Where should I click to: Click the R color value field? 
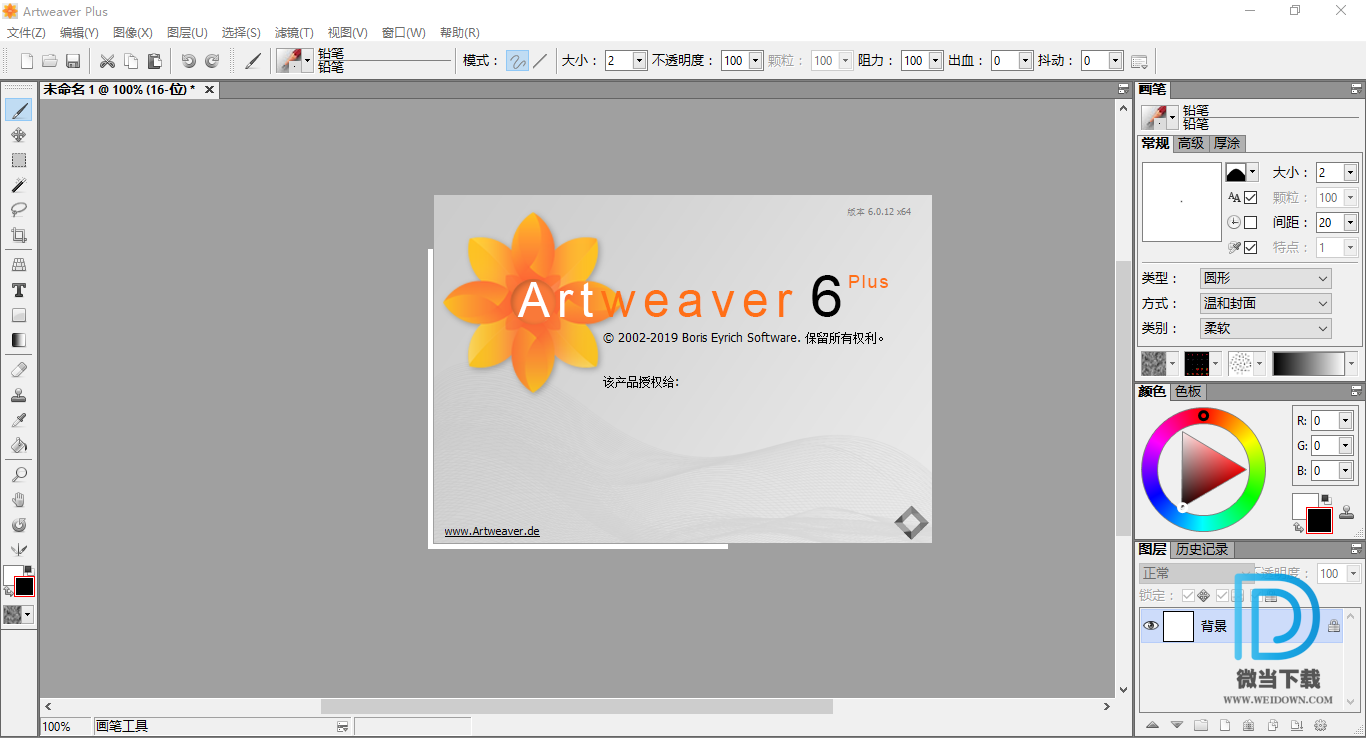(1325, 421)
